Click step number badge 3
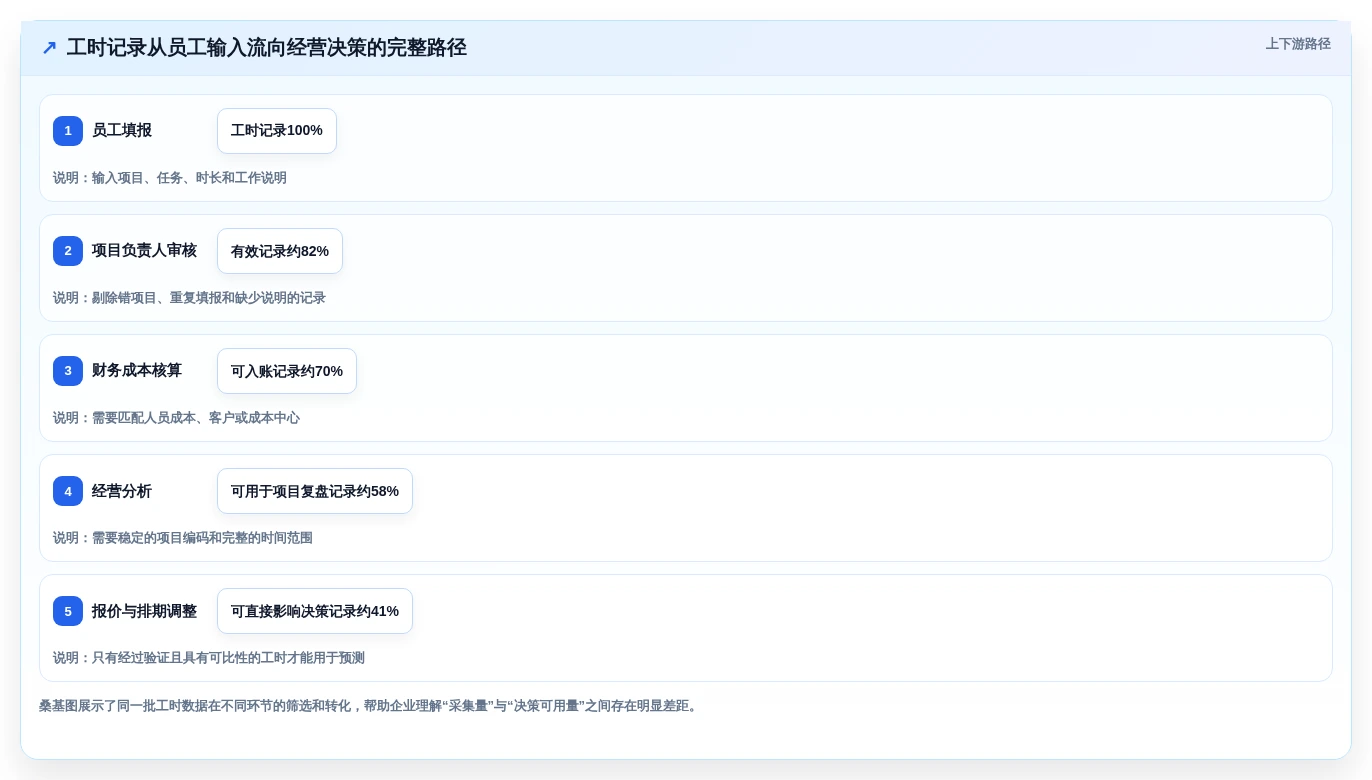The image size is (1372, 780). click(x=68, y=371)
